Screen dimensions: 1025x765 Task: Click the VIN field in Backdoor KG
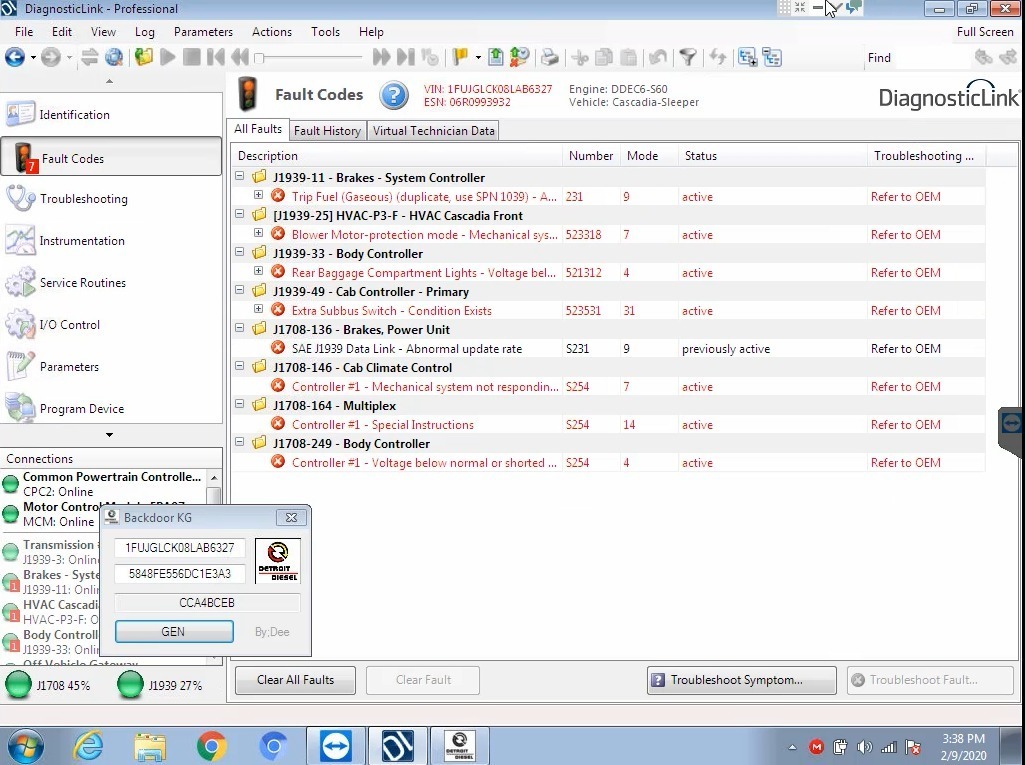pos(180,548)
